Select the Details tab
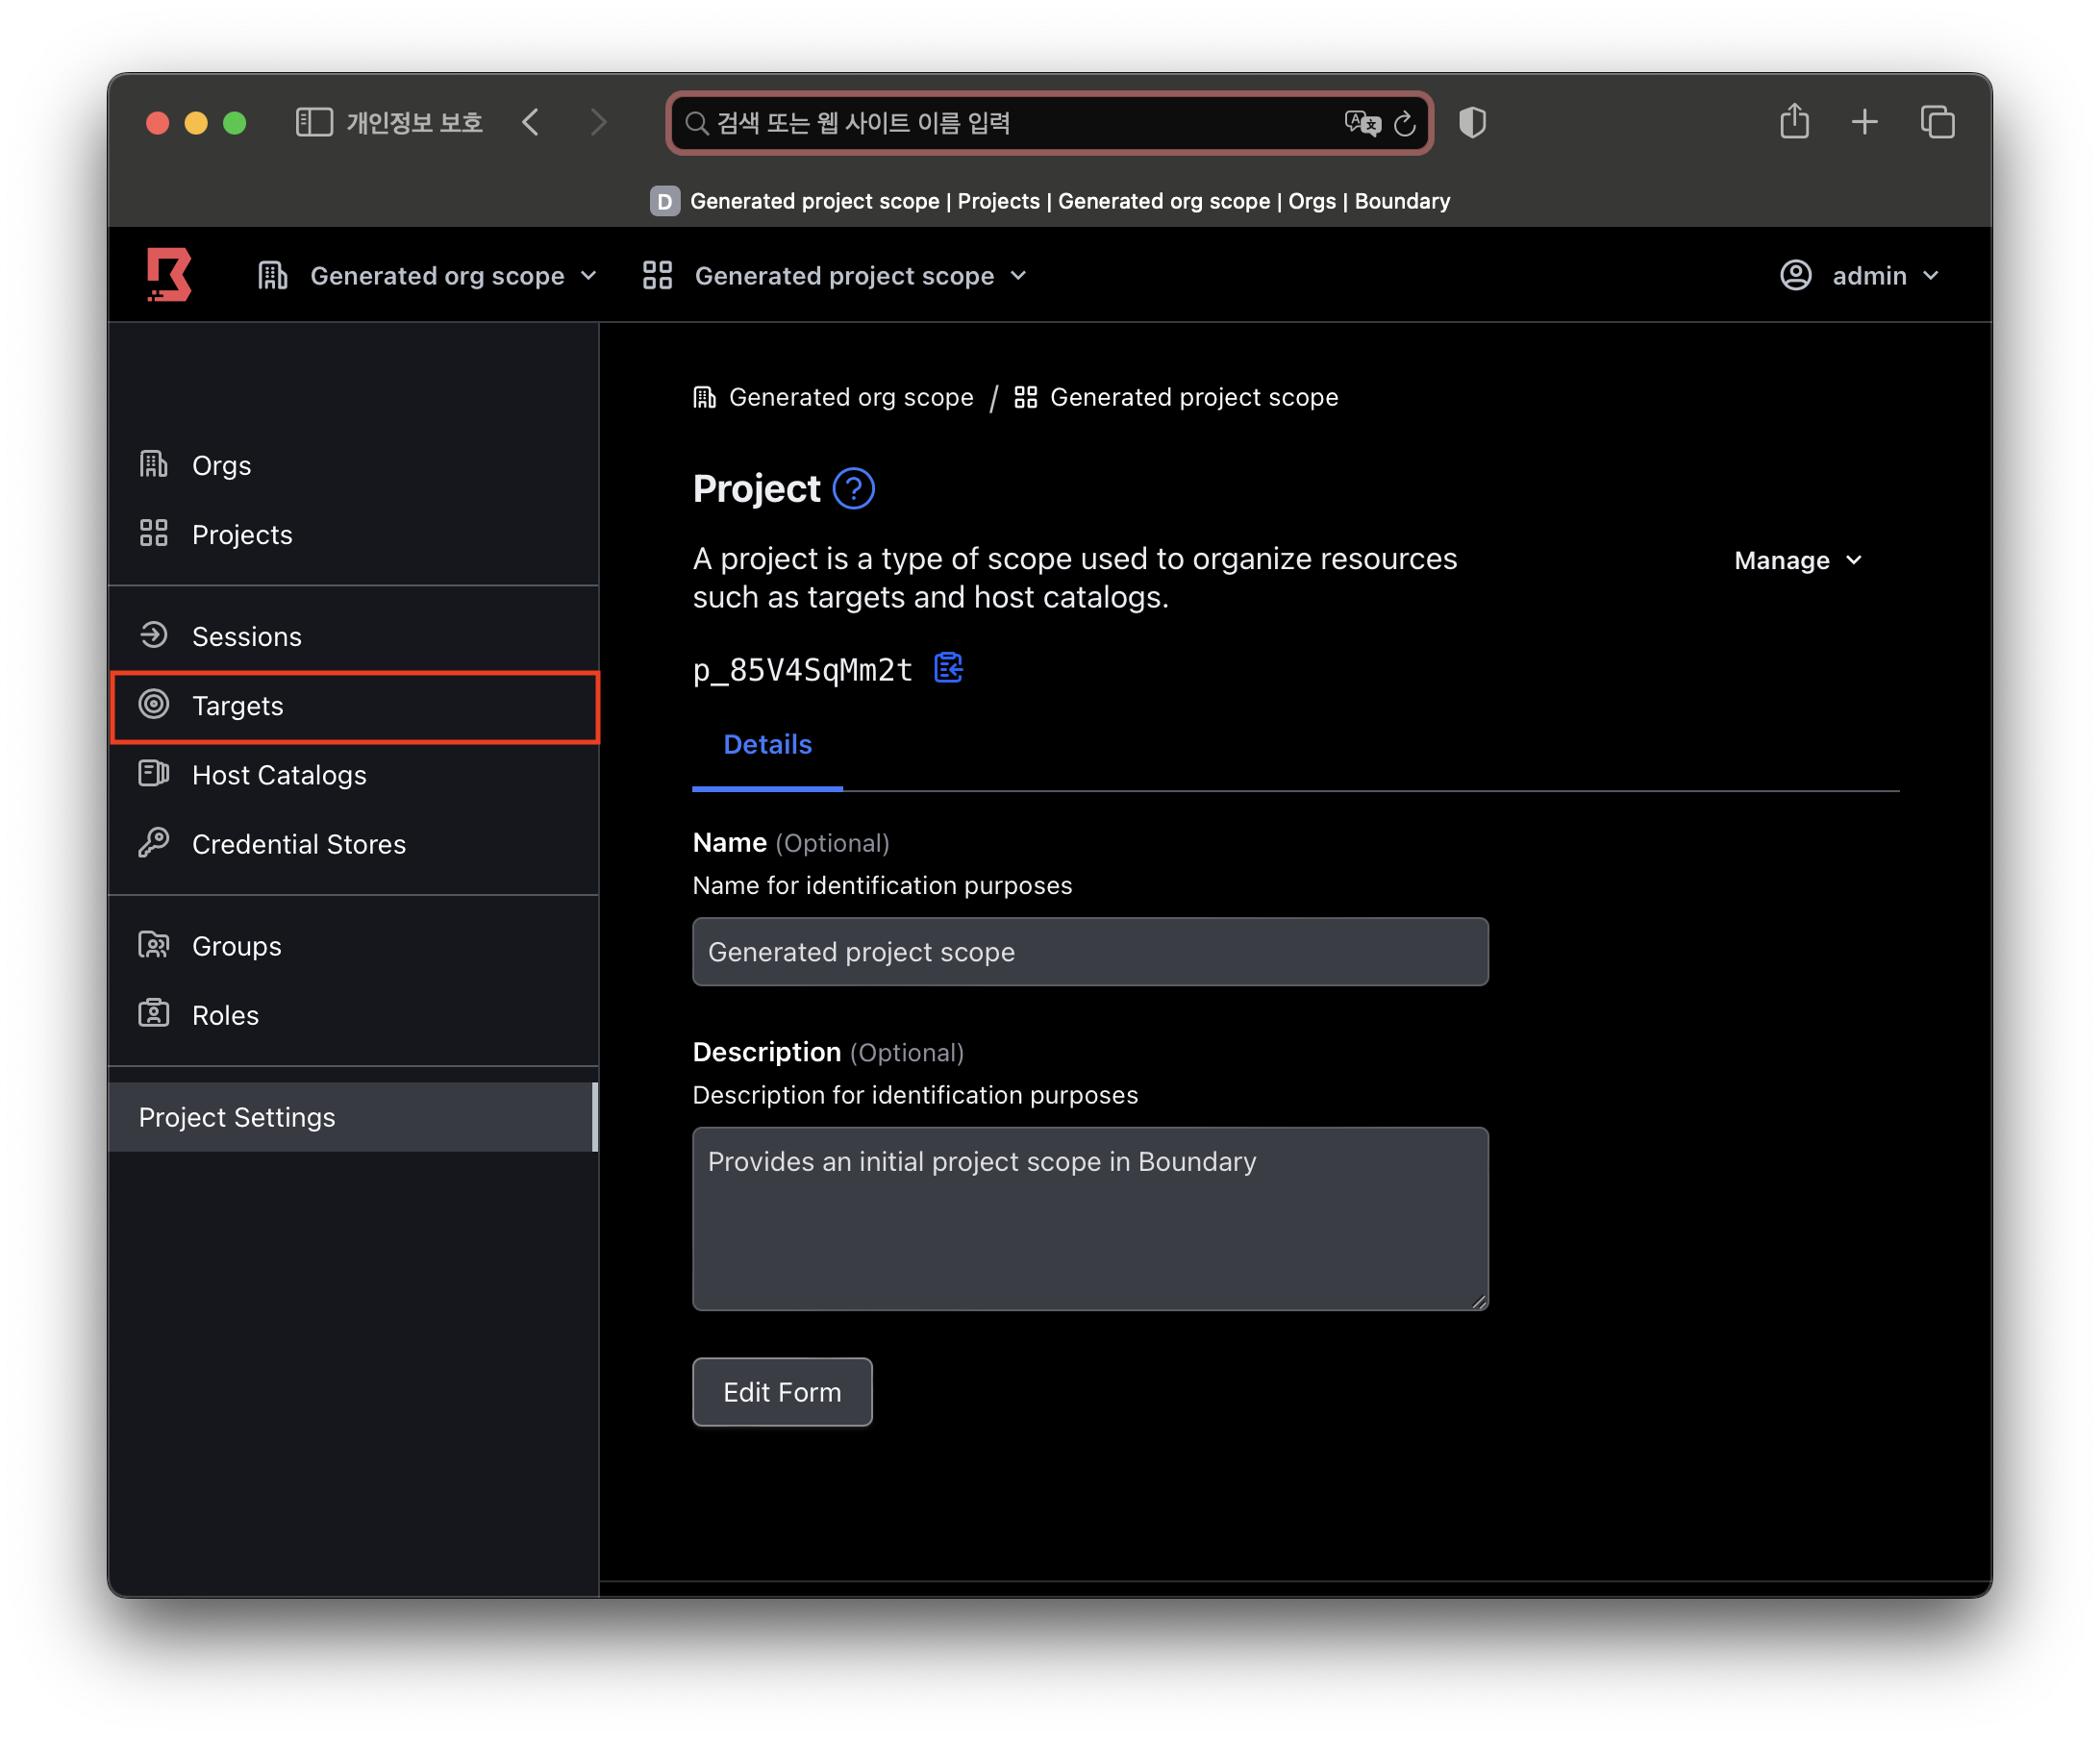 pyautogui.click(x=767, y=744)
